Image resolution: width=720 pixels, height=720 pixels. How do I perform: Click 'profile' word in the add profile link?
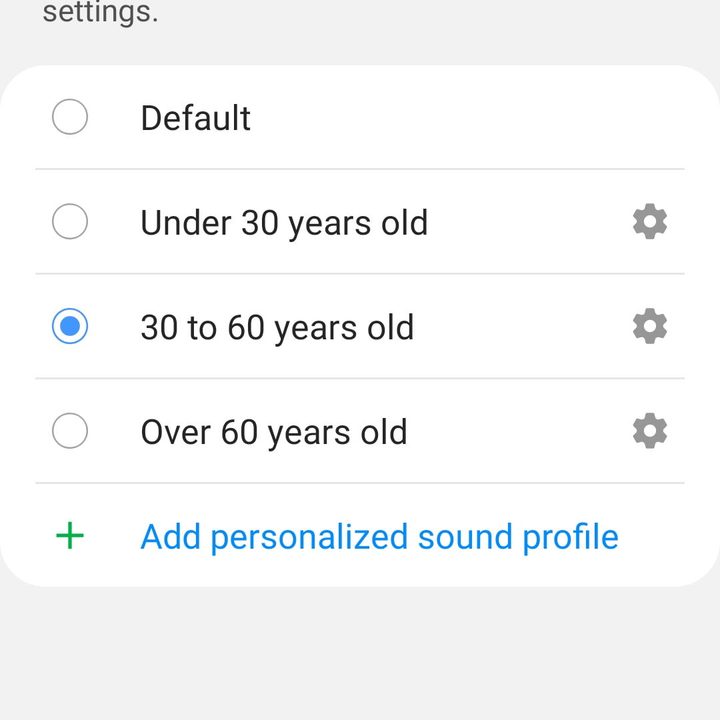[x=570, y=537]
